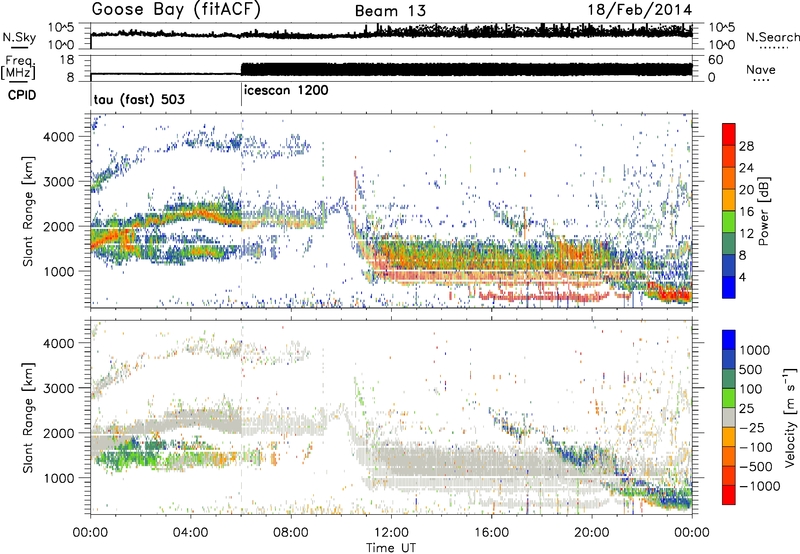Click the 'Velocity [m s⁻¹]' color bar label
The image size is (800, 554).
[x=790, y=417]
